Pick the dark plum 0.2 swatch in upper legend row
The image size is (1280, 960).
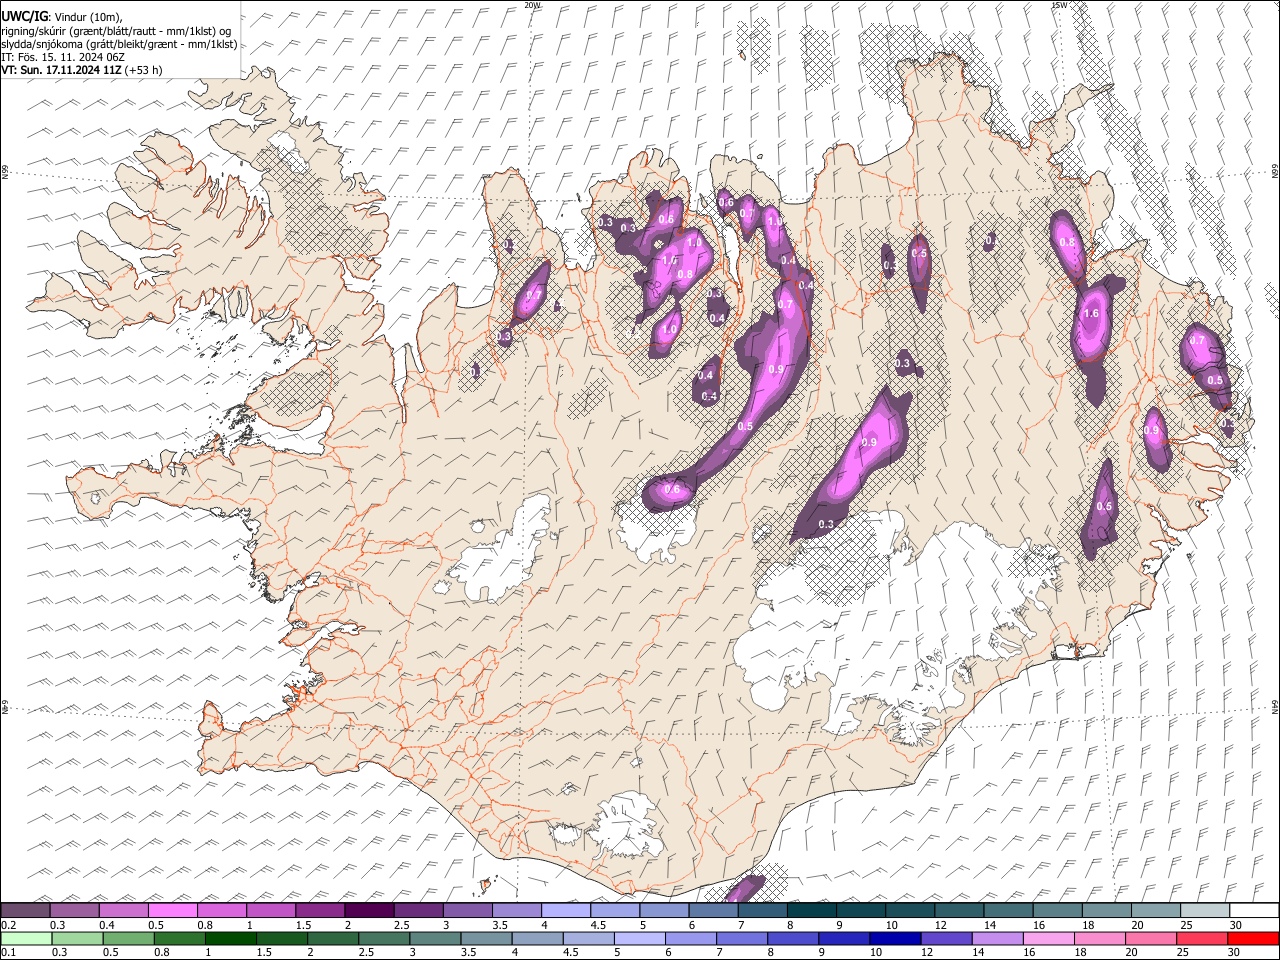point(26,910)
